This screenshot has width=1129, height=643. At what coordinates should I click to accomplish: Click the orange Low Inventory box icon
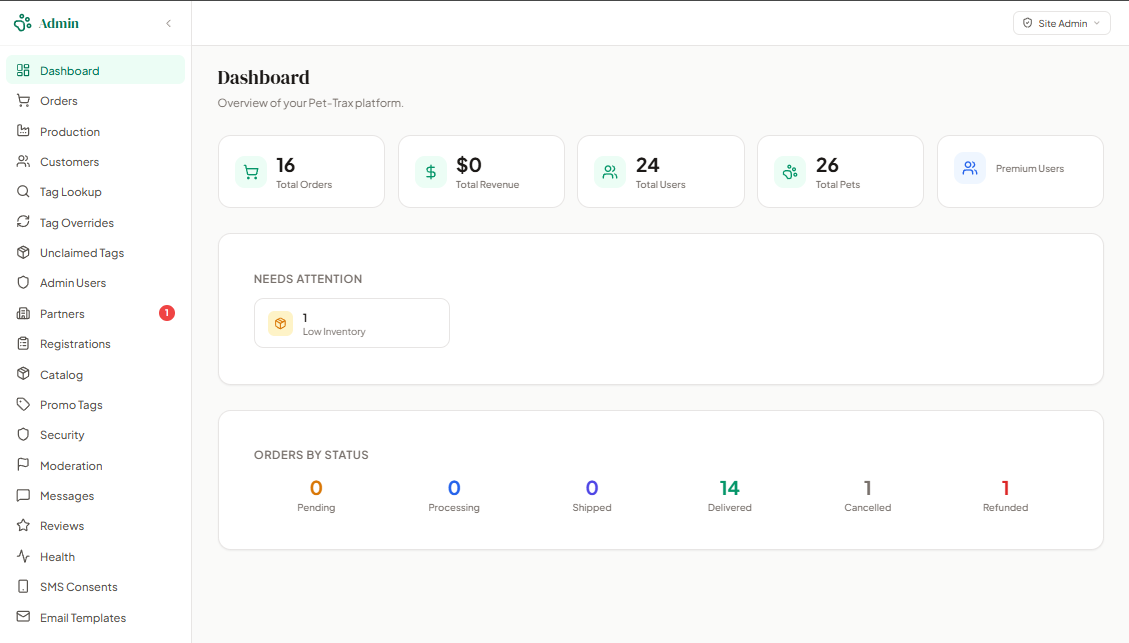click(280, 323)
